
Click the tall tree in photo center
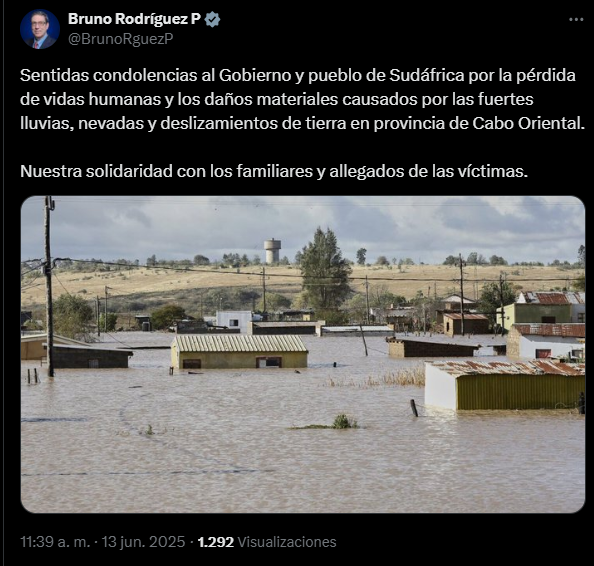click(325, 271)
